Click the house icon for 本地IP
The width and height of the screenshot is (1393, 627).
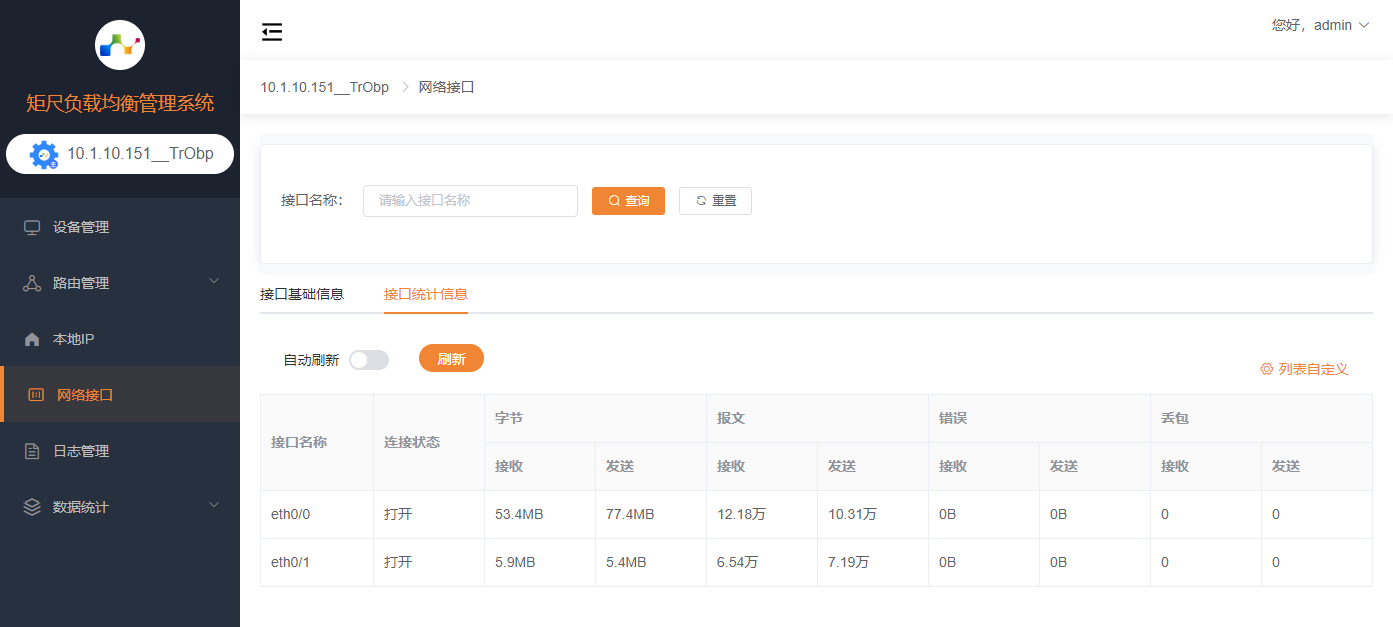coord(32,339)
